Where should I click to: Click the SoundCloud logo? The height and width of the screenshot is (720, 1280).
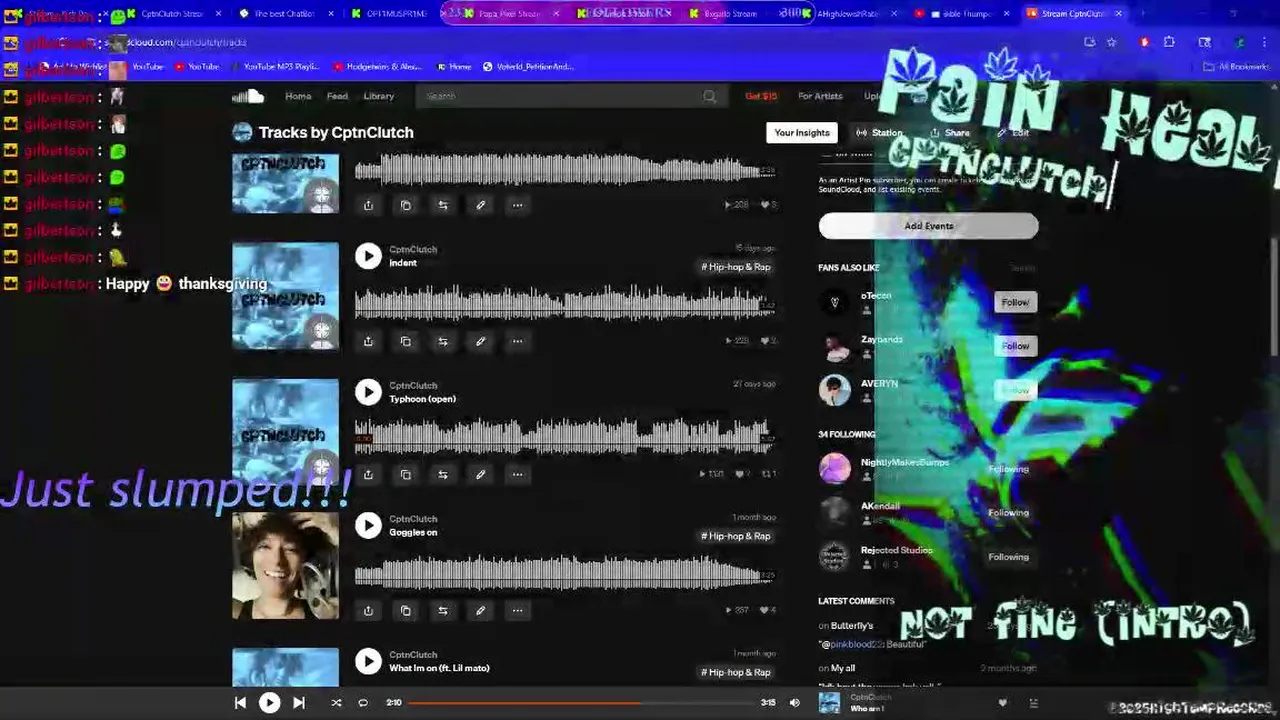(x=248, y=96)
